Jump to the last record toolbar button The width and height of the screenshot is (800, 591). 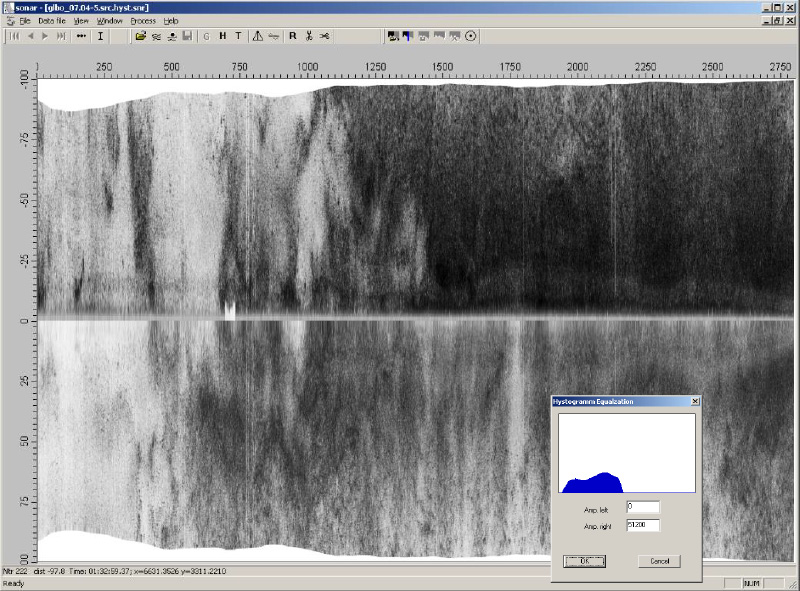(x=61, y=36)
